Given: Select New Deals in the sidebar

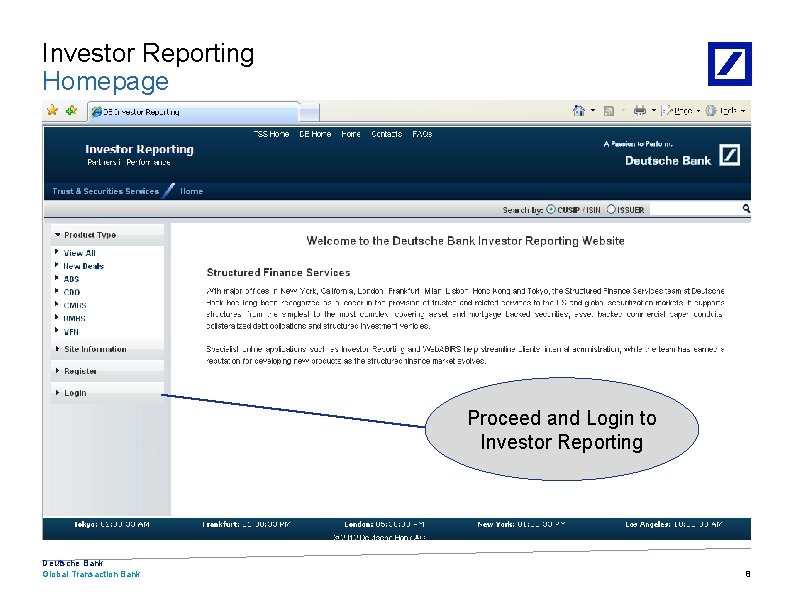Looking at the screenshot, I should point(84,266).
